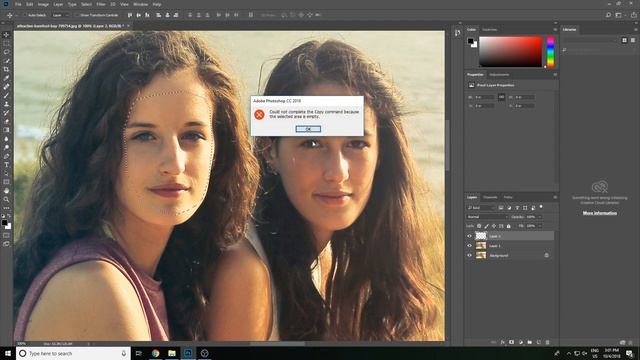Open the layer Kind filter dropdown
Image resolution: width=640 pixels, height=360 pixels.
(481, 208)
